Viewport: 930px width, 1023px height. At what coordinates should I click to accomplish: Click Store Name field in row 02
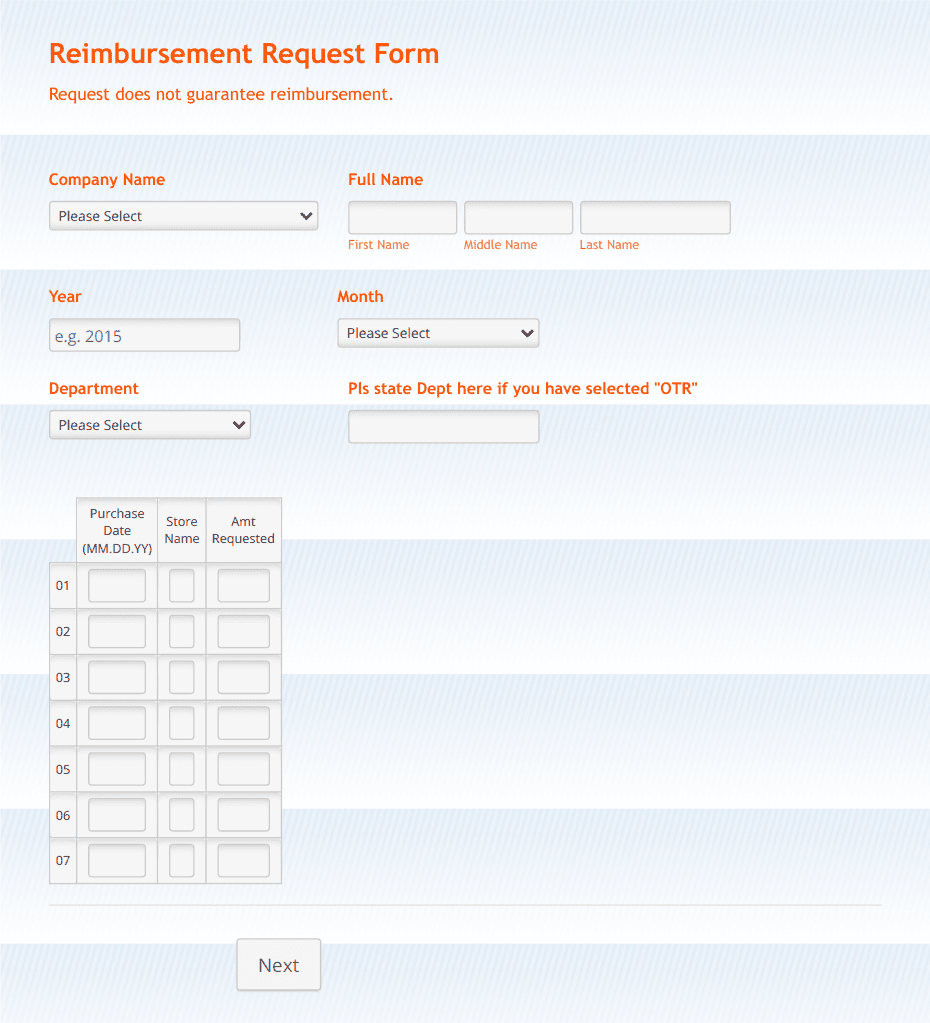[x=181, y=632]
